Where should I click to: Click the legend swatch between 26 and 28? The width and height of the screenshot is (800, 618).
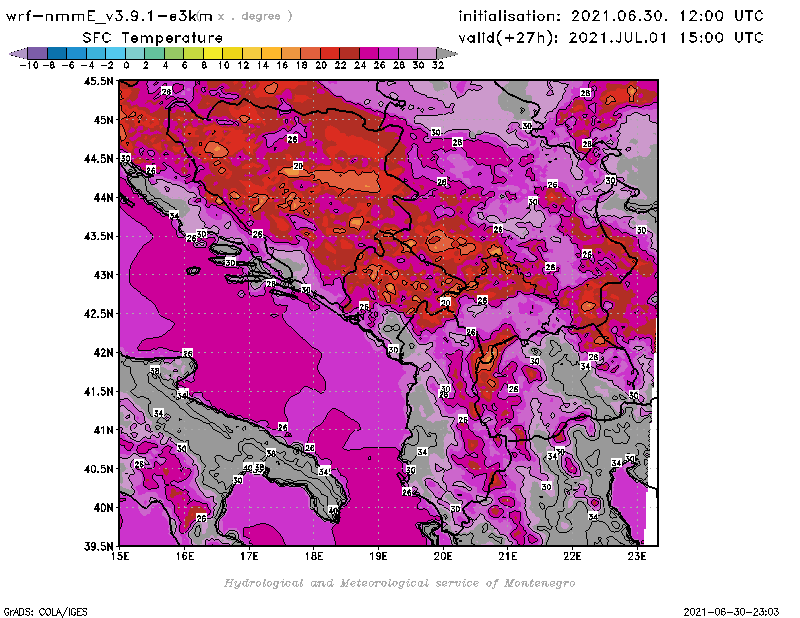[x=388, y=54]
